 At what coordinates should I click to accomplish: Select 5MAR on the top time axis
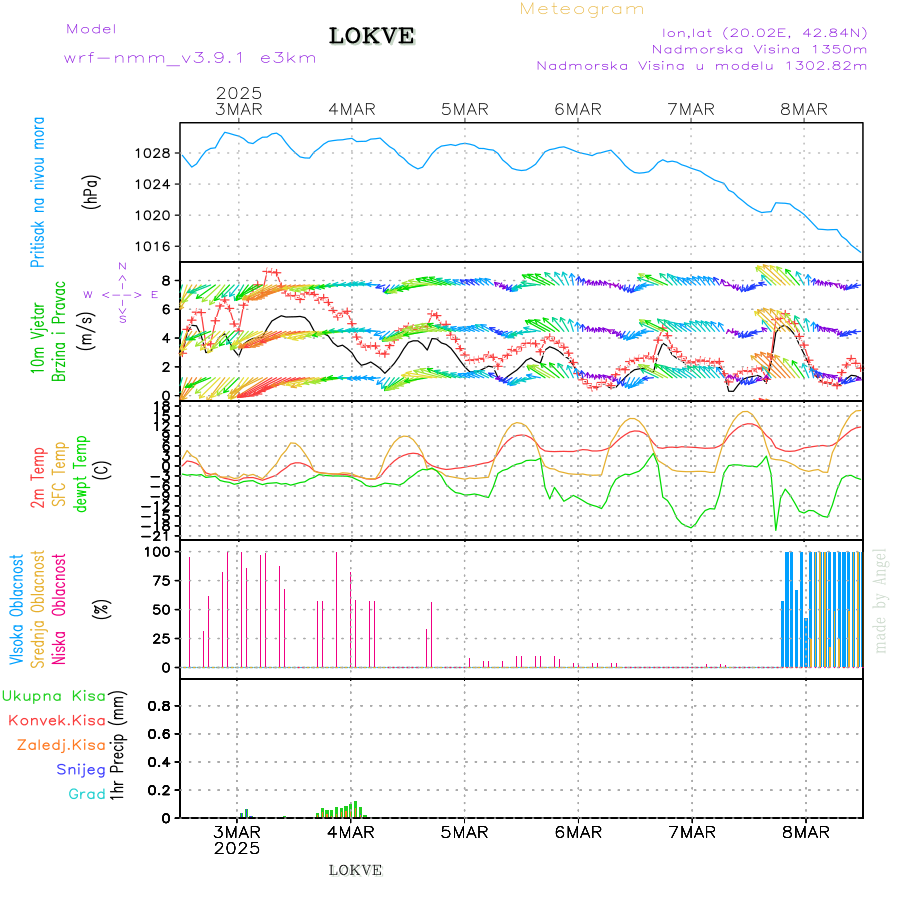pos(465,109)
